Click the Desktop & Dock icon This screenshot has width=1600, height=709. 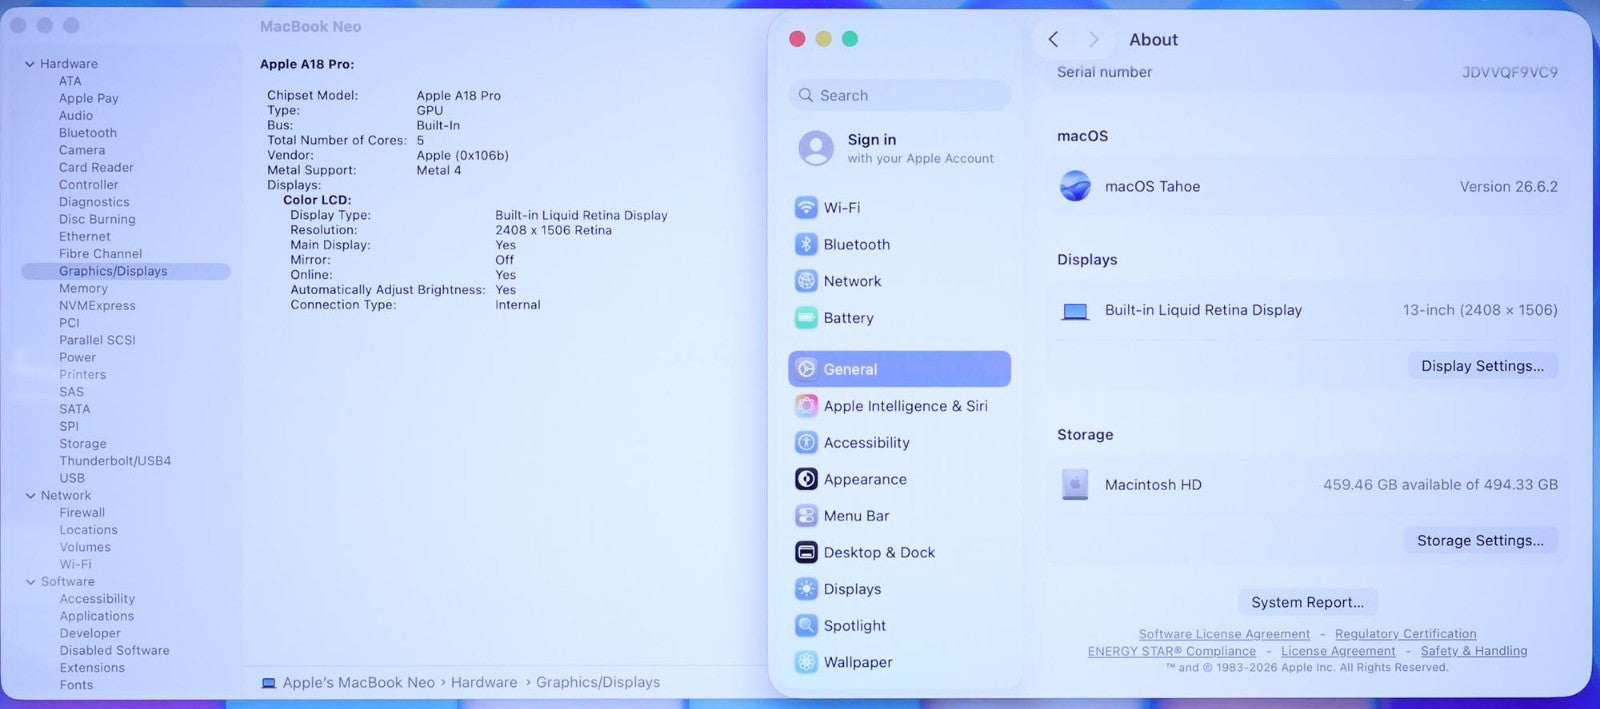point(806,552)
